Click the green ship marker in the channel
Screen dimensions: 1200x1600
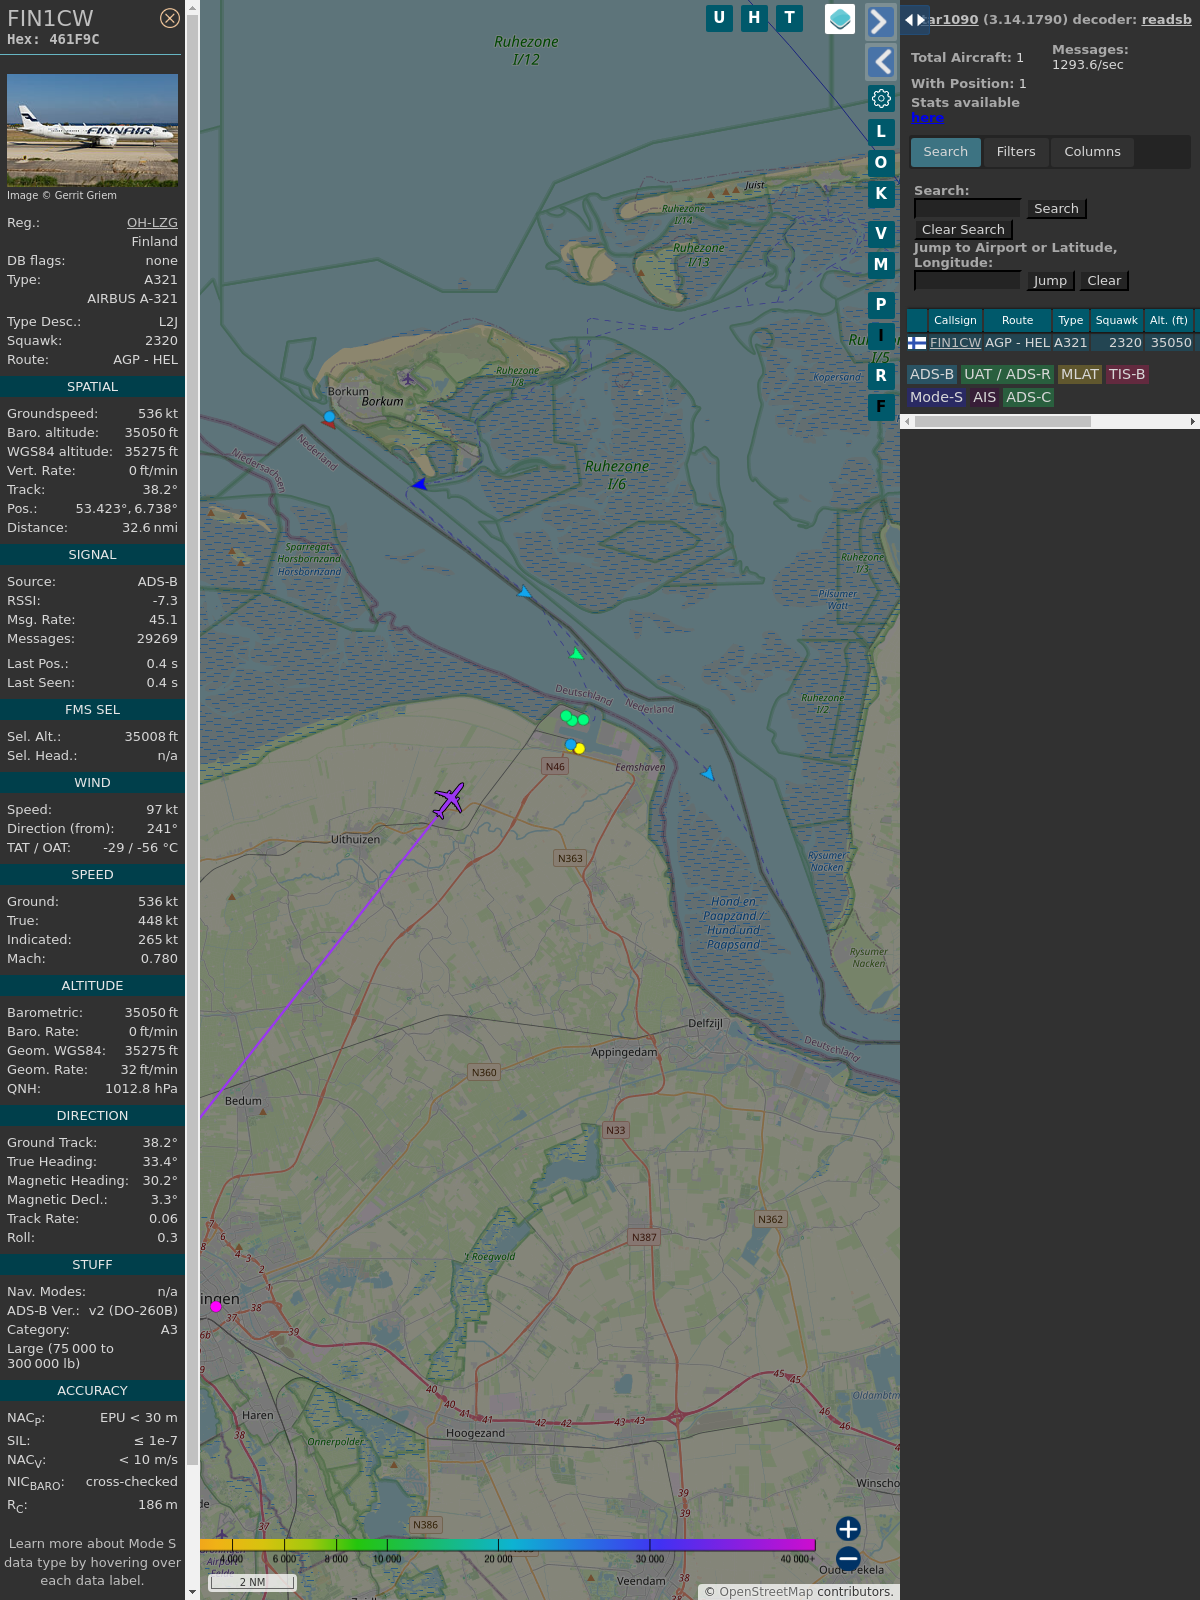point(576,654)
